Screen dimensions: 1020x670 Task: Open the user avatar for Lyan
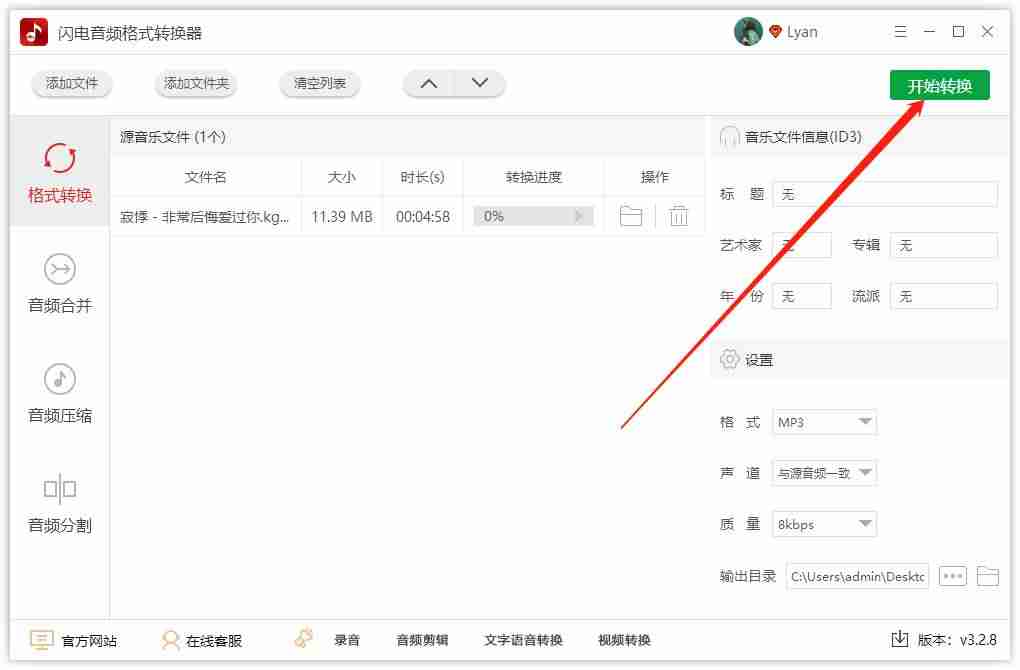click(x=748, y=31)
